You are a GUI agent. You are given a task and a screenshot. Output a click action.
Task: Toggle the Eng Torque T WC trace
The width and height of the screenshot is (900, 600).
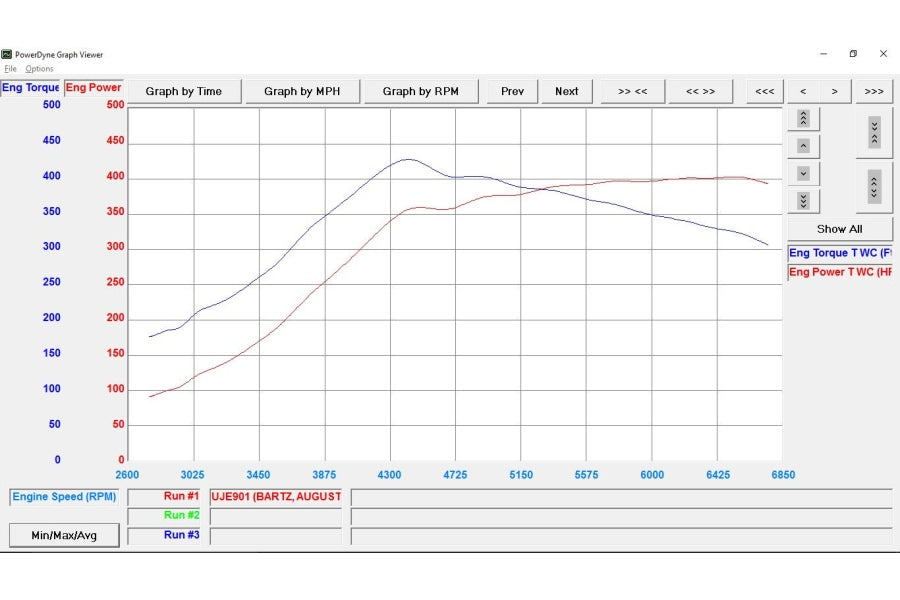point(839,253)
